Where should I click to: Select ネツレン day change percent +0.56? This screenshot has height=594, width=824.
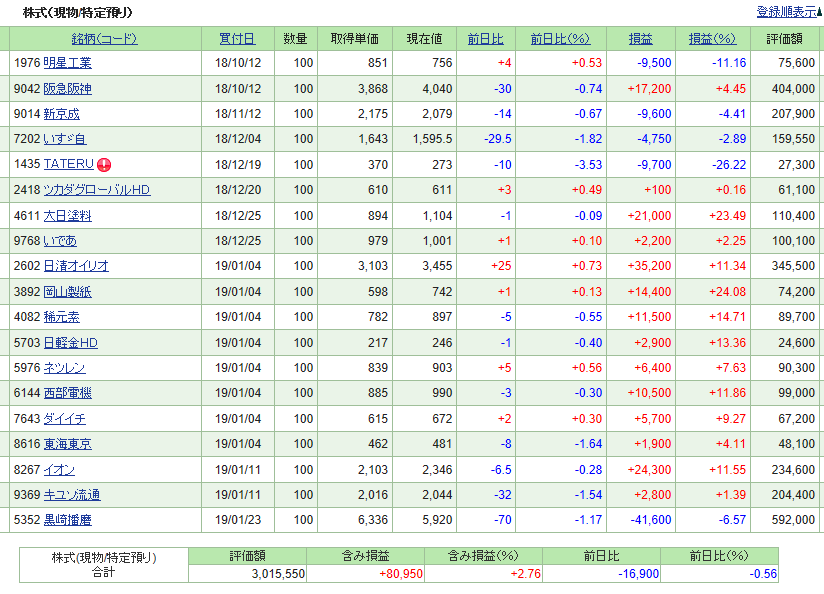[x=586, y=368]
